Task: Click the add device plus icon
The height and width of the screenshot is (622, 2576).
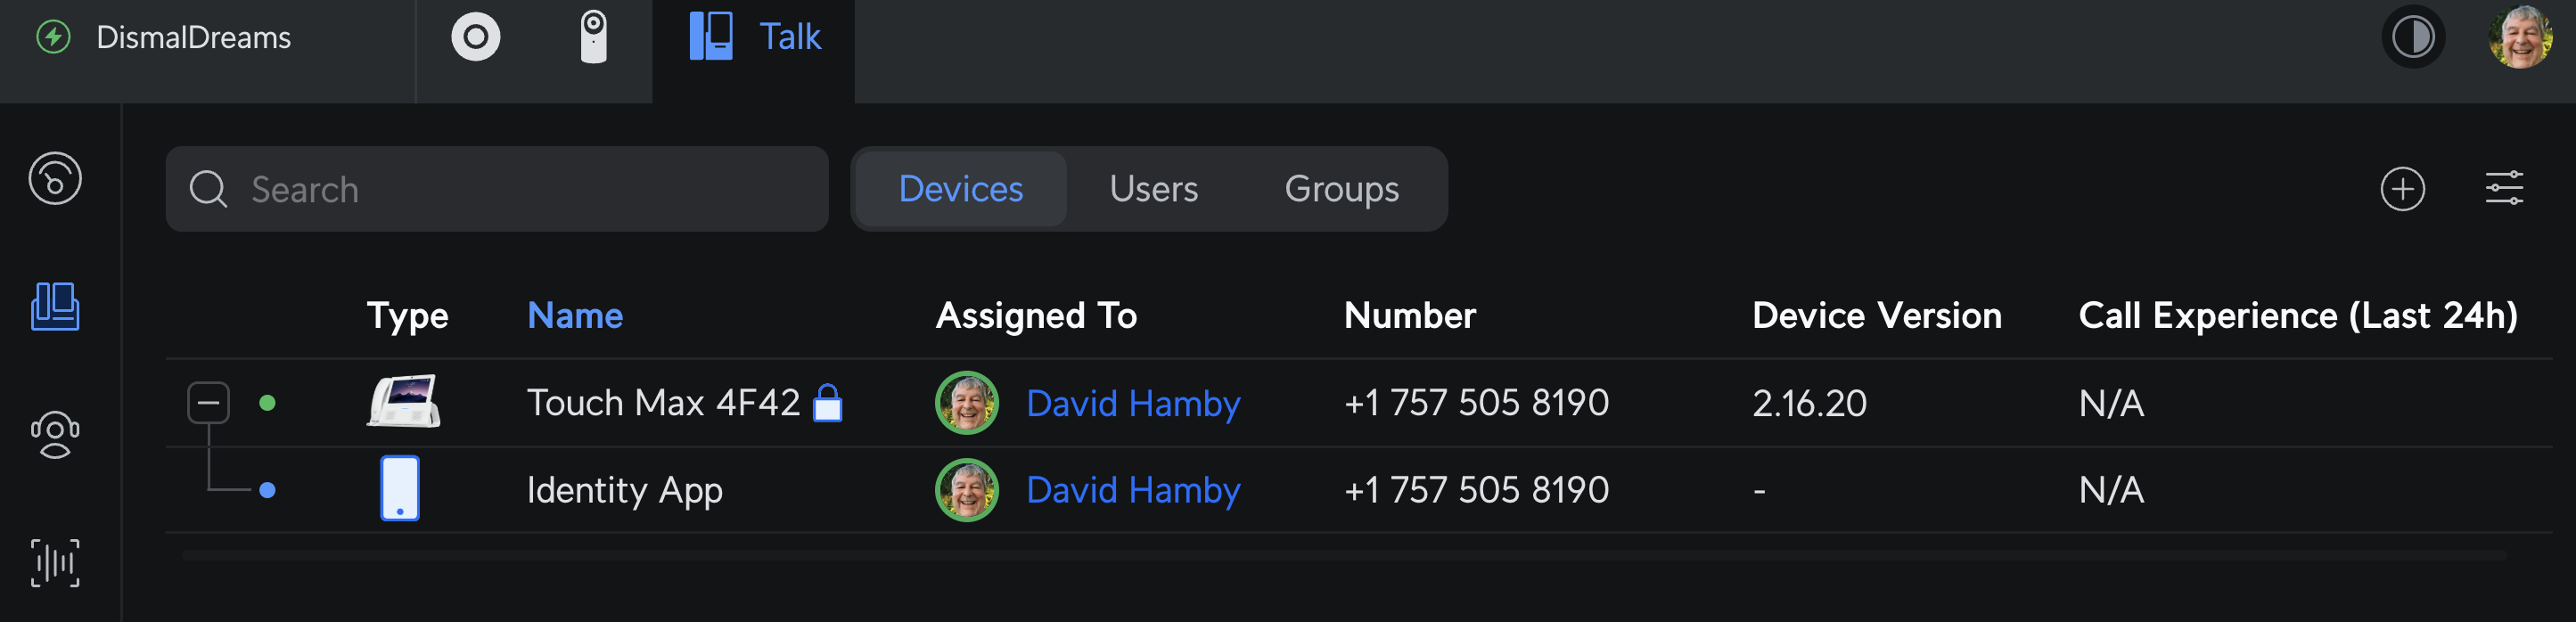Action: (2402, 189)
